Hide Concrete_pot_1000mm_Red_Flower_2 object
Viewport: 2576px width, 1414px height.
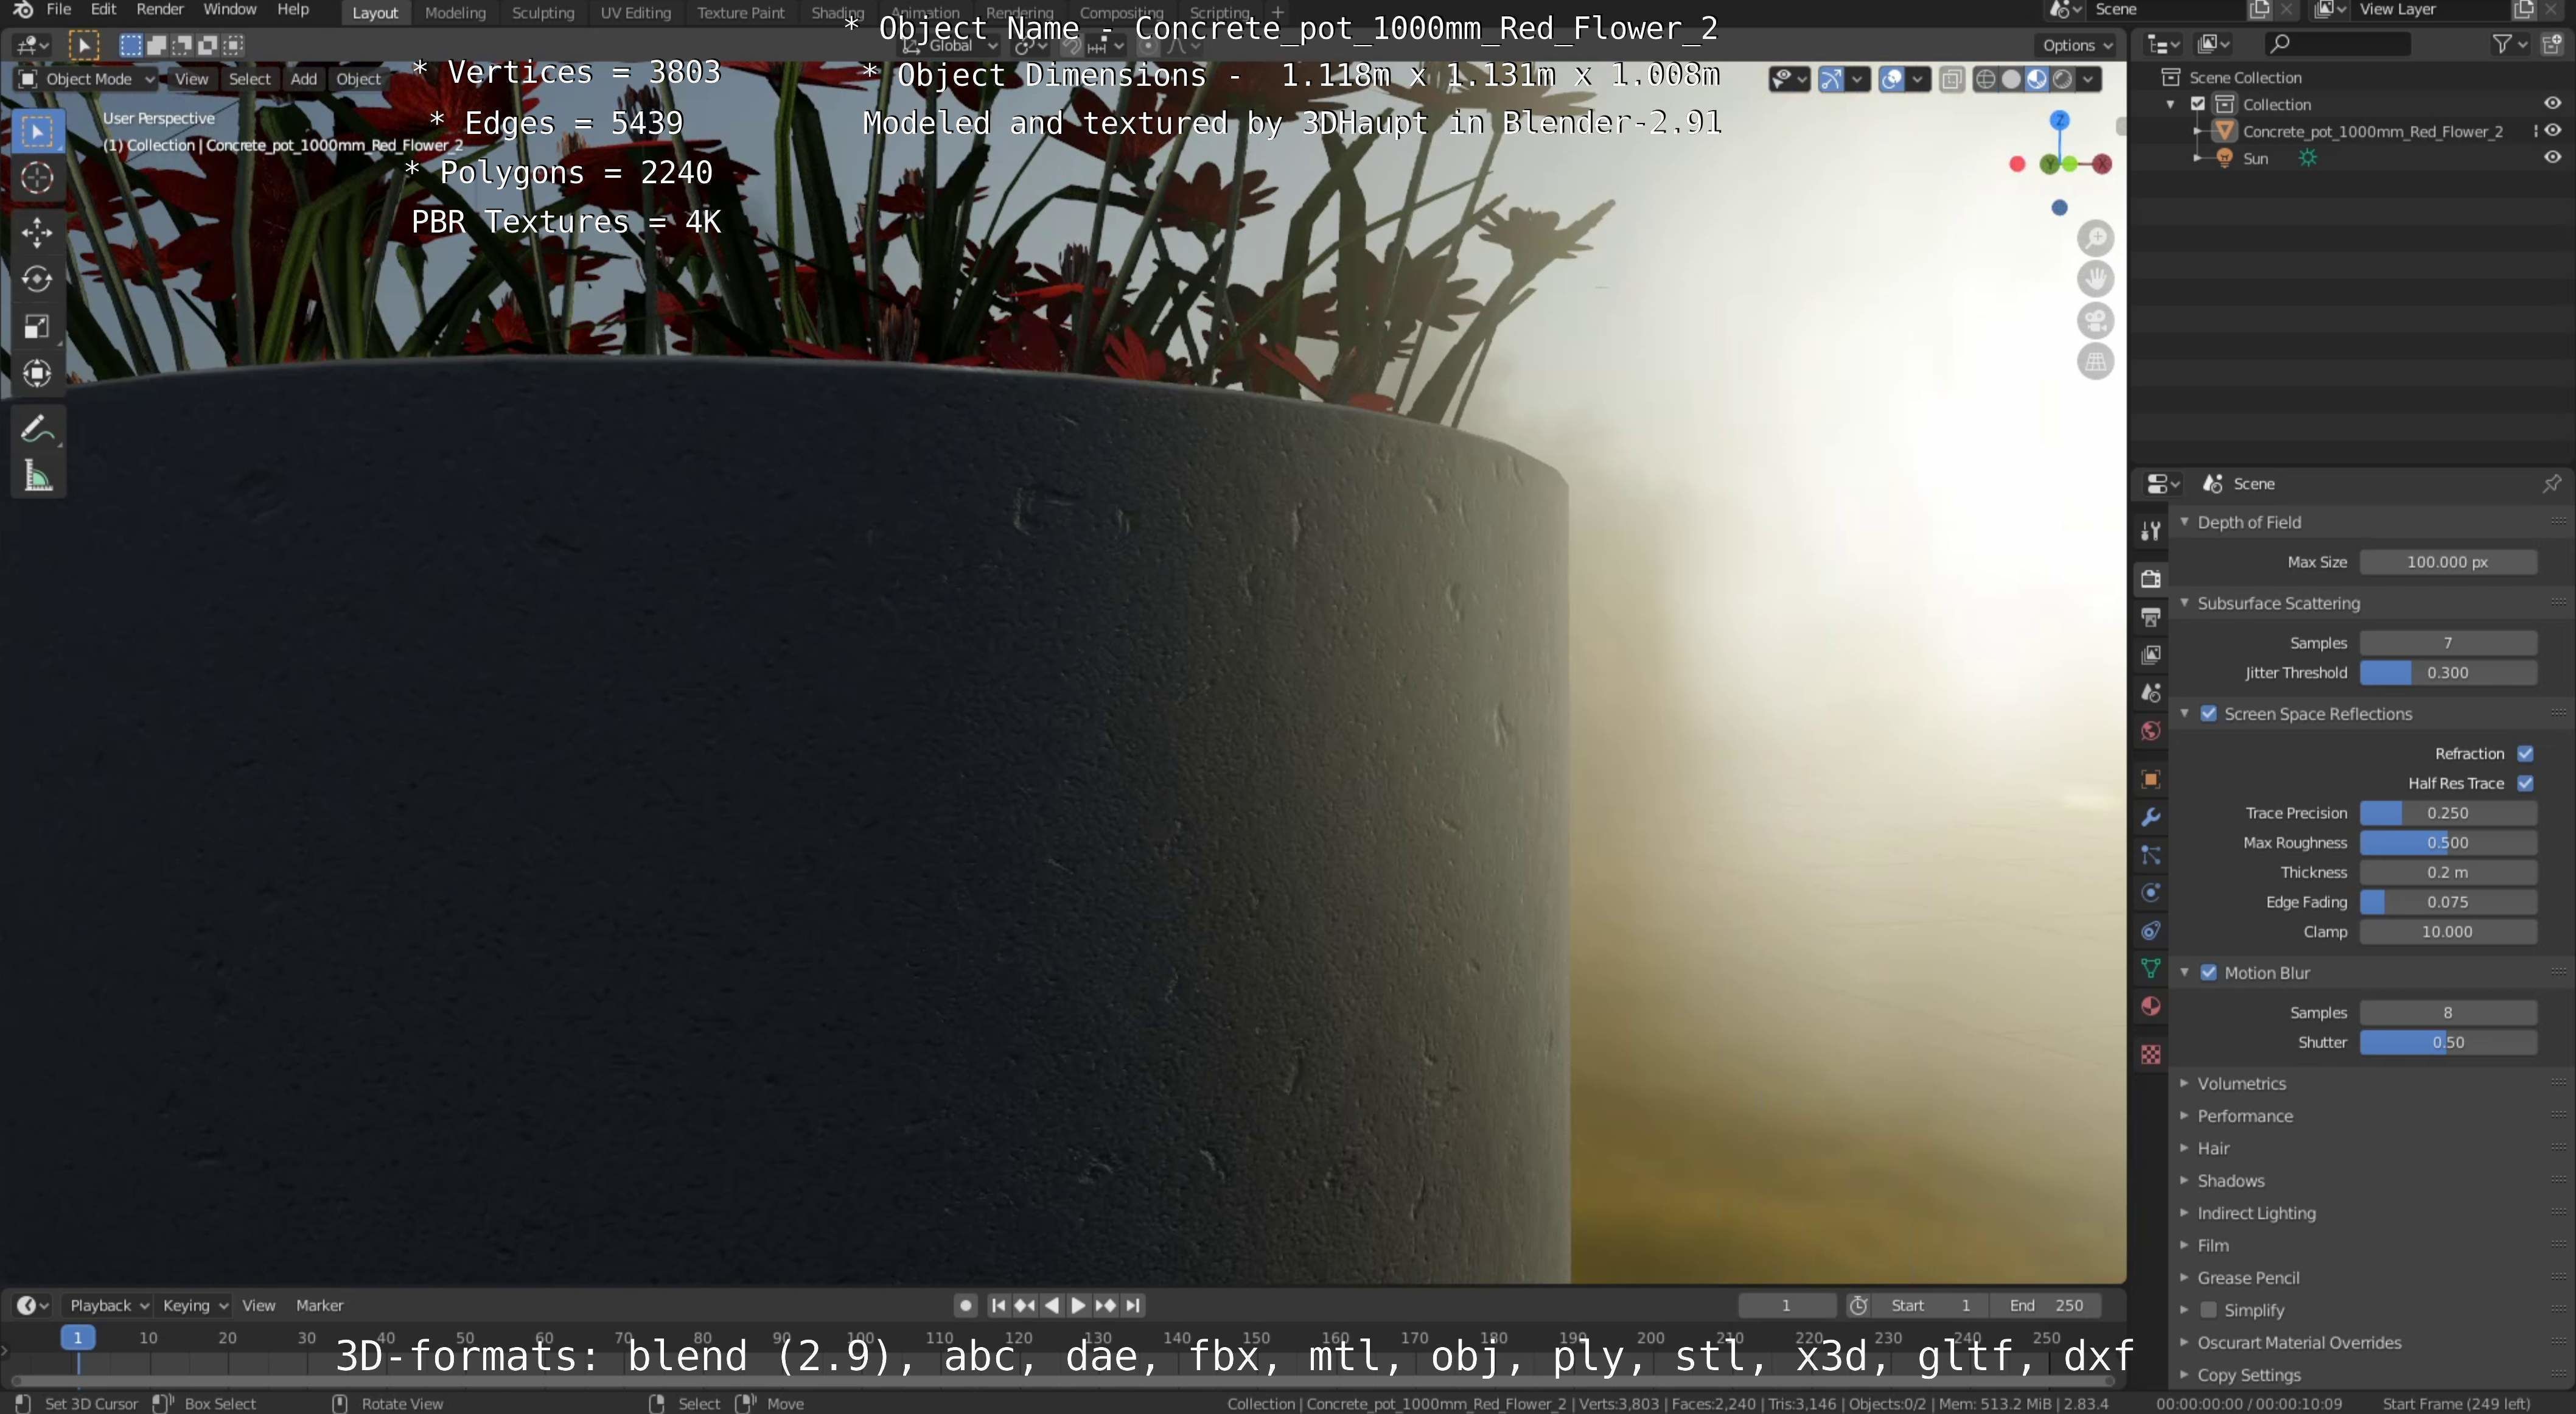(x=2552, y=130)
